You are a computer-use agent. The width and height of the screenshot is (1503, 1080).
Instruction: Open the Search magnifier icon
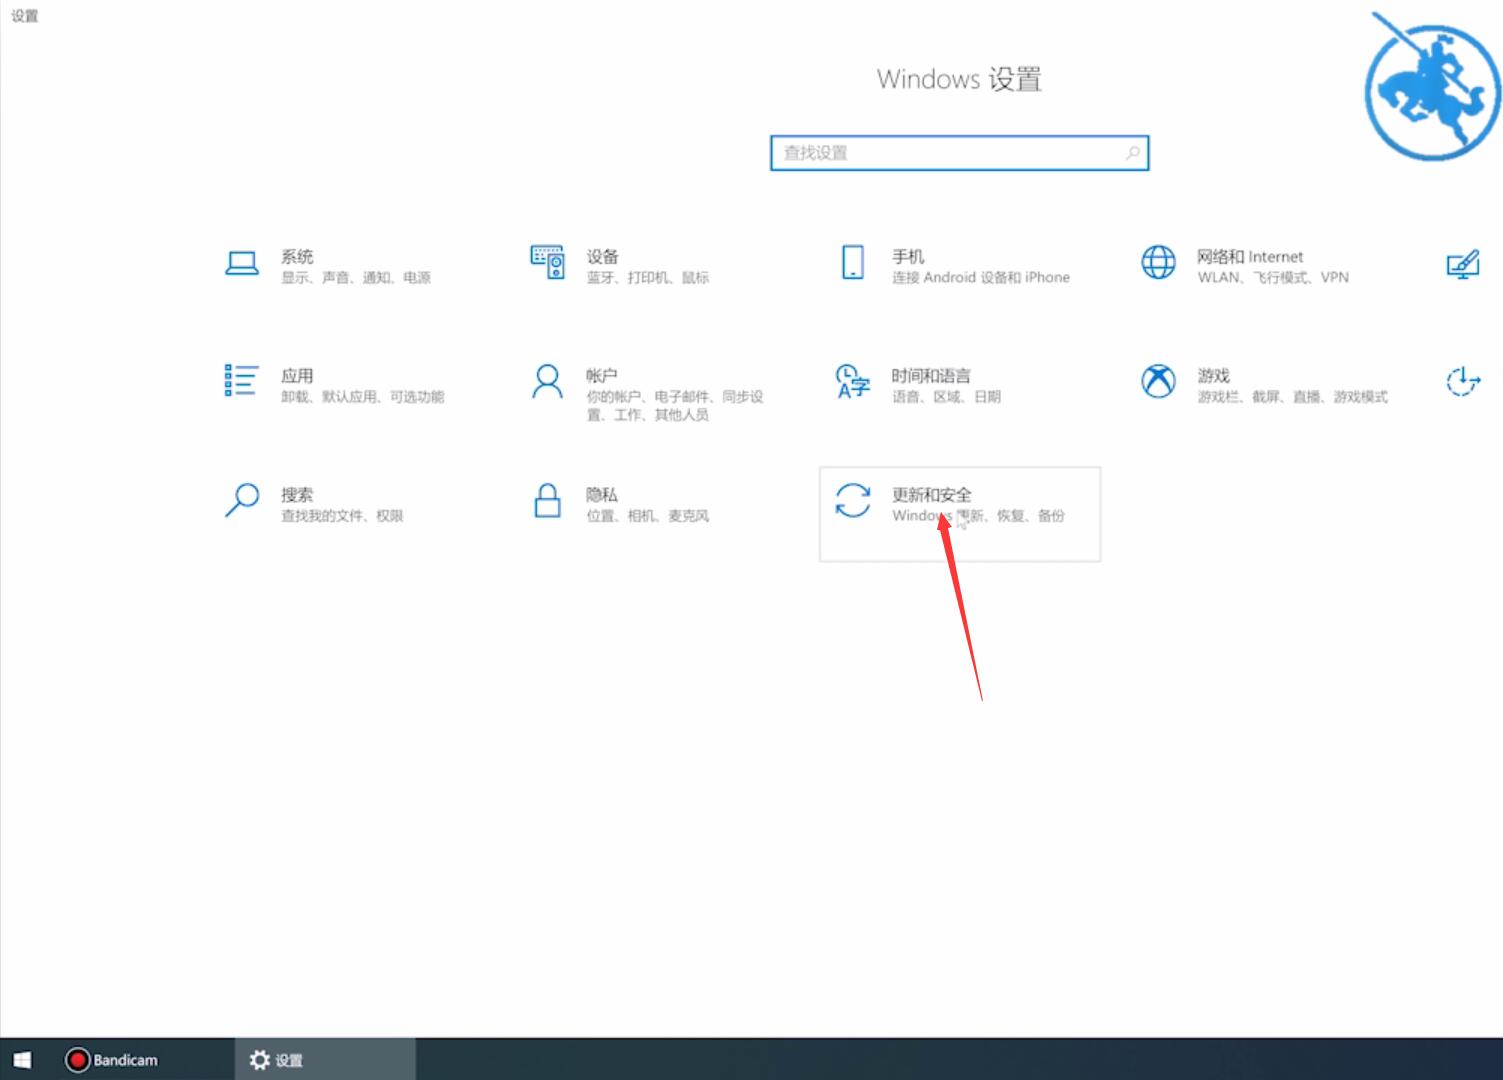[242, 500]
